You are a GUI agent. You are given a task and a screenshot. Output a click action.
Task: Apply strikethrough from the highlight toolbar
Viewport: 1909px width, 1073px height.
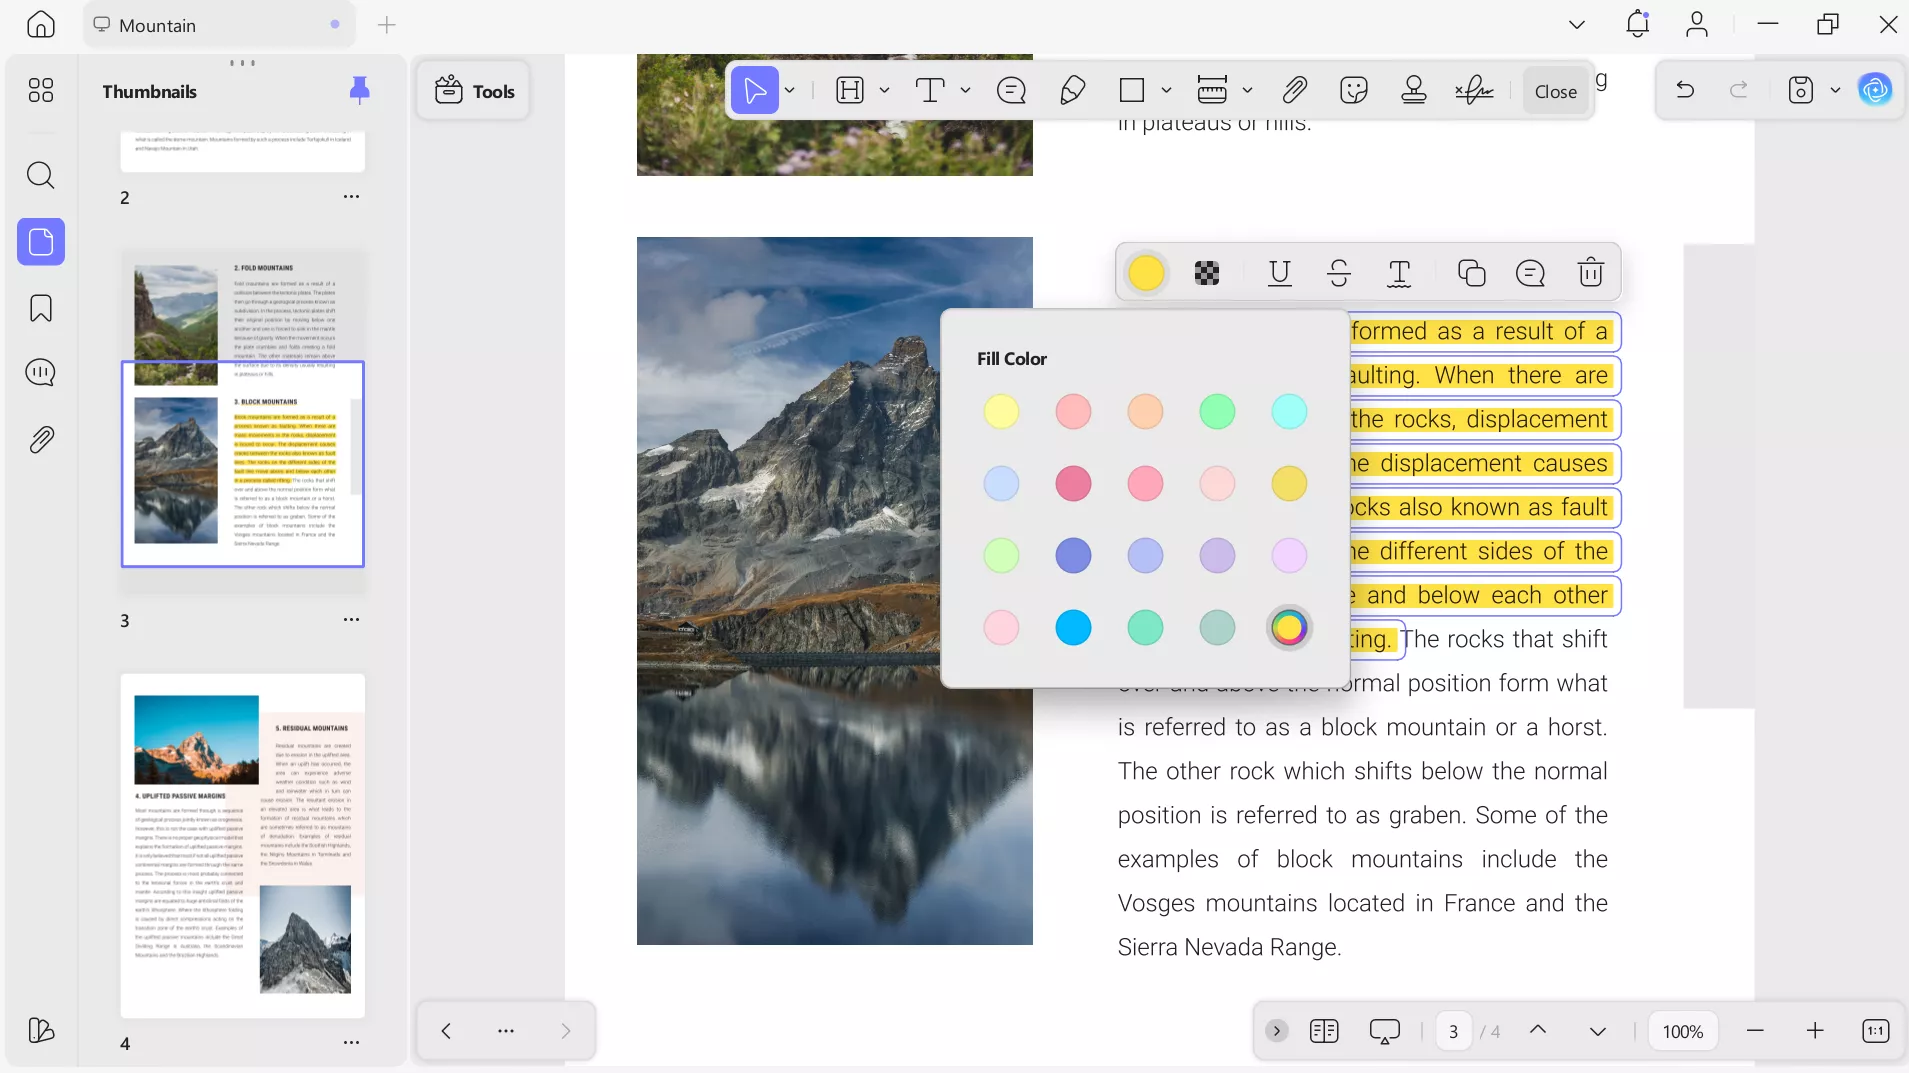(1340, 273)
